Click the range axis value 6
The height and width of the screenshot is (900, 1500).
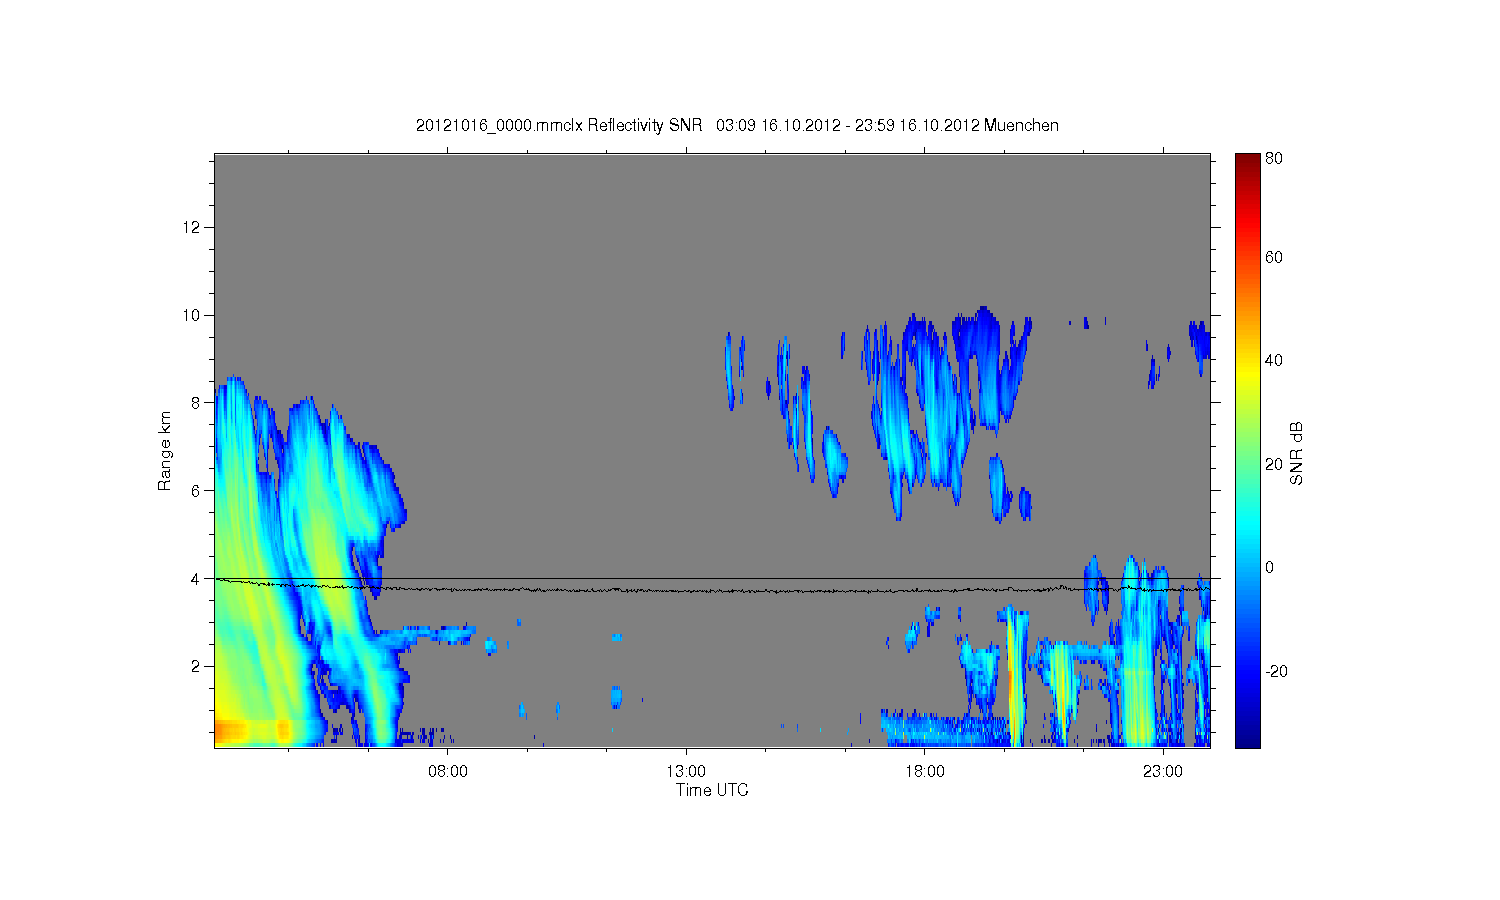196,490
